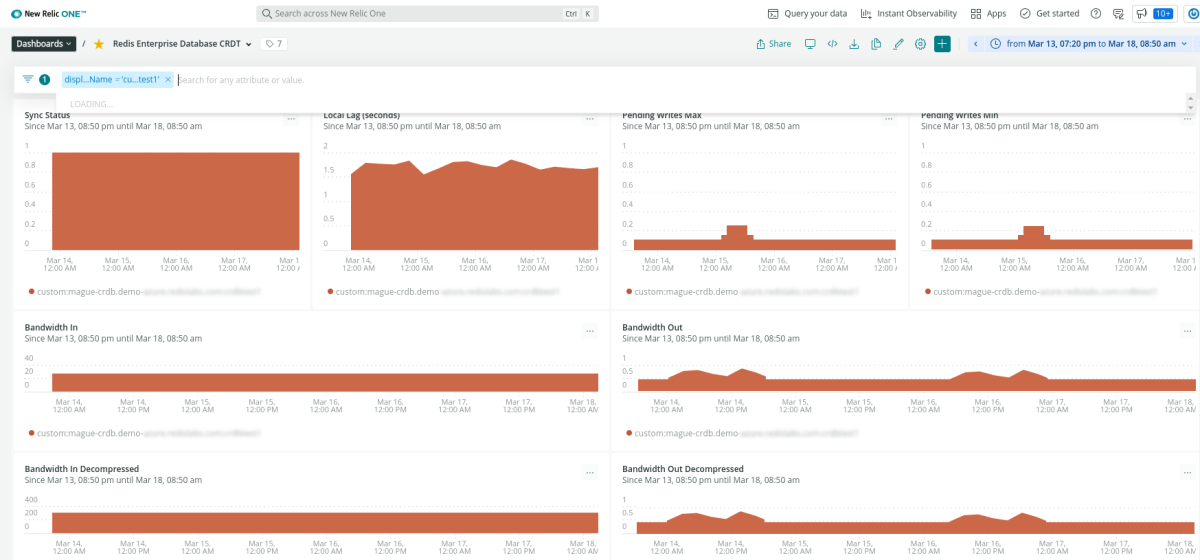
Task: Click the download dashboard icon
Action: [x=854, y=44]
